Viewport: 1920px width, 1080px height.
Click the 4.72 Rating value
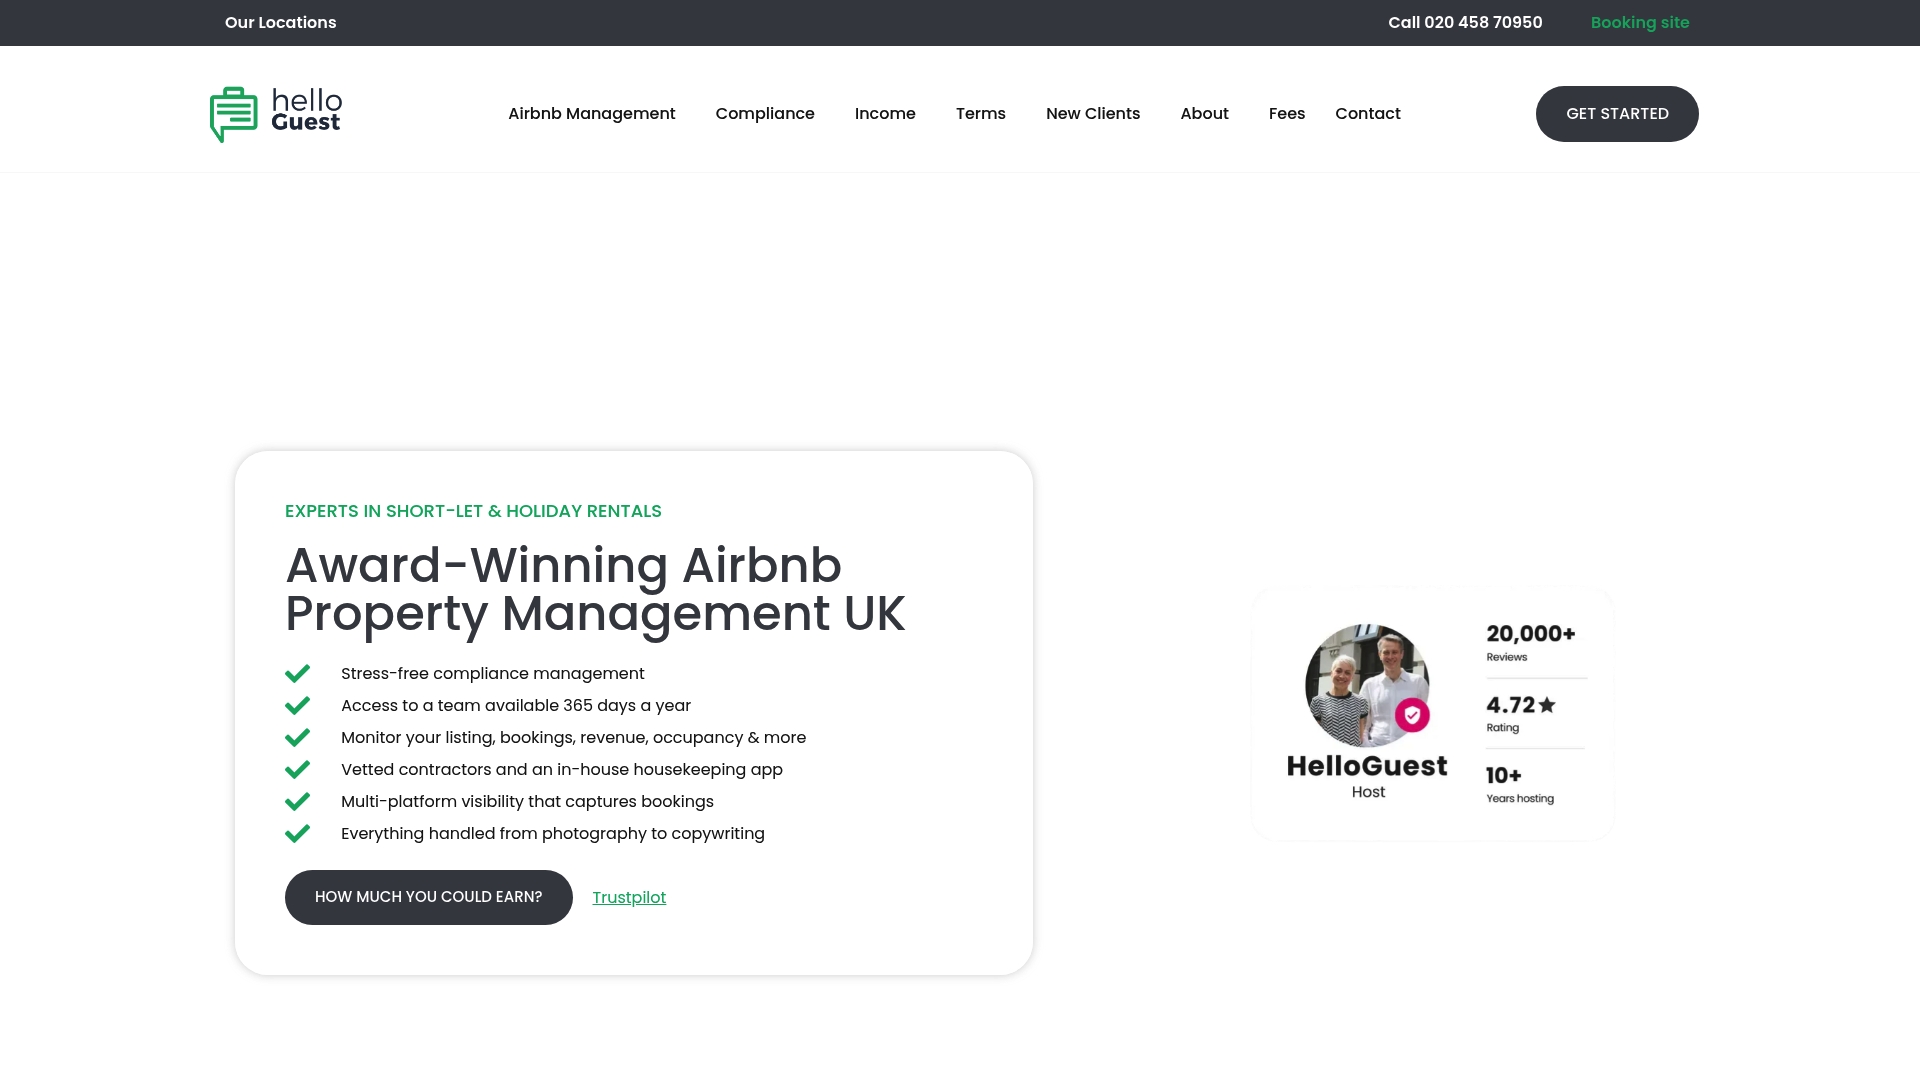[x=1520, y=713]
